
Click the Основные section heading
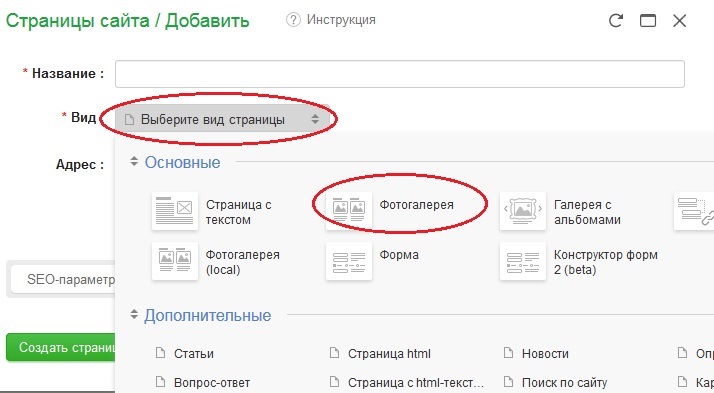coord(182,162)
